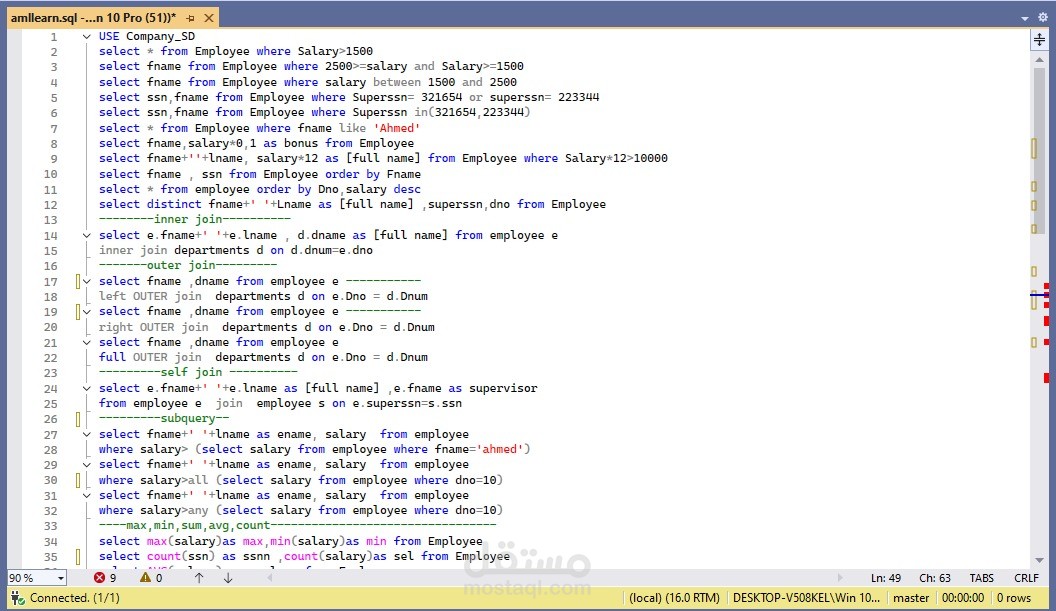This screenshot has height=611, width=1056.
Task: Click the CRLF line ending setting
Action: pos(1026,578)
